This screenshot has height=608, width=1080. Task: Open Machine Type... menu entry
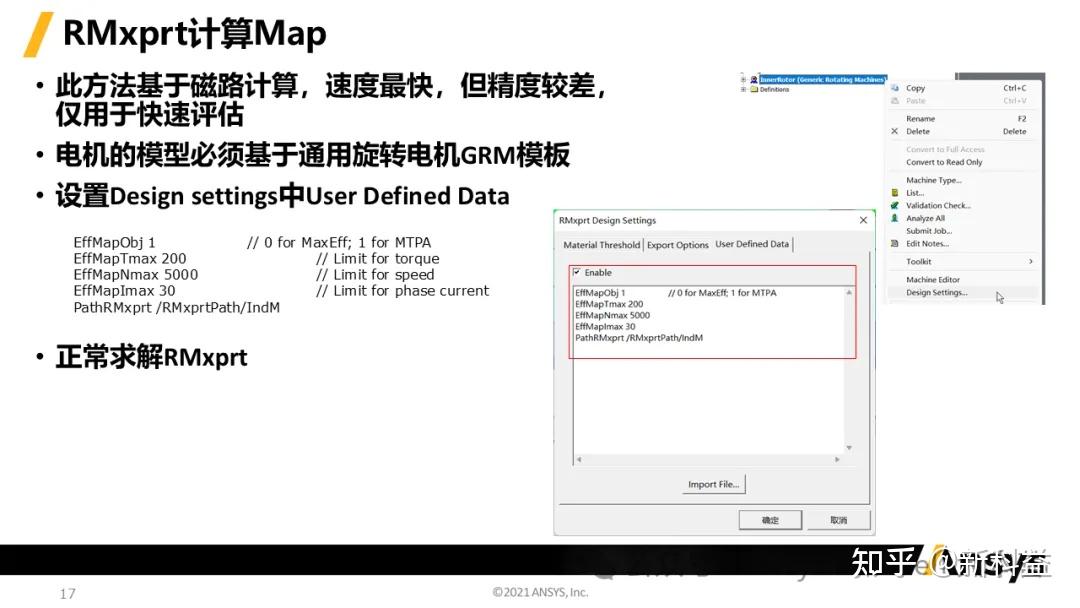pos(963,180)
